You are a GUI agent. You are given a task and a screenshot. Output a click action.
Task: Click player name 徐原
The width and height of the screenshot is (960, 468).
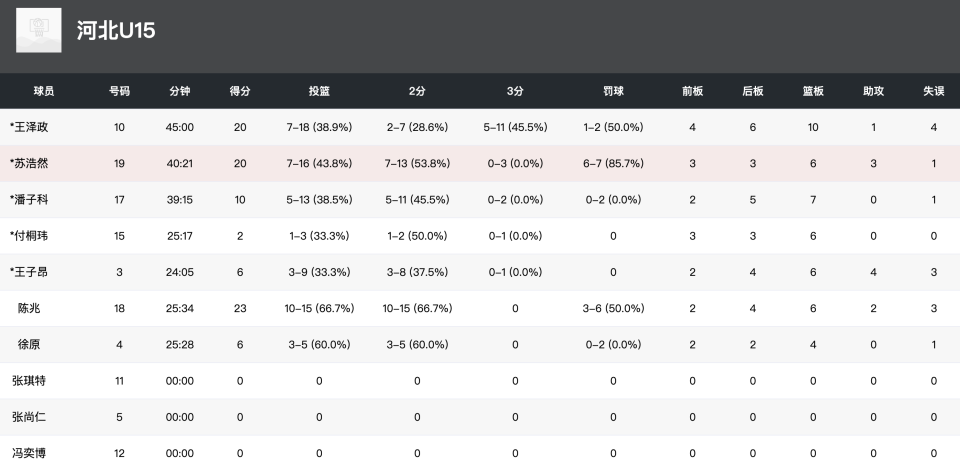tap(29, 345)
